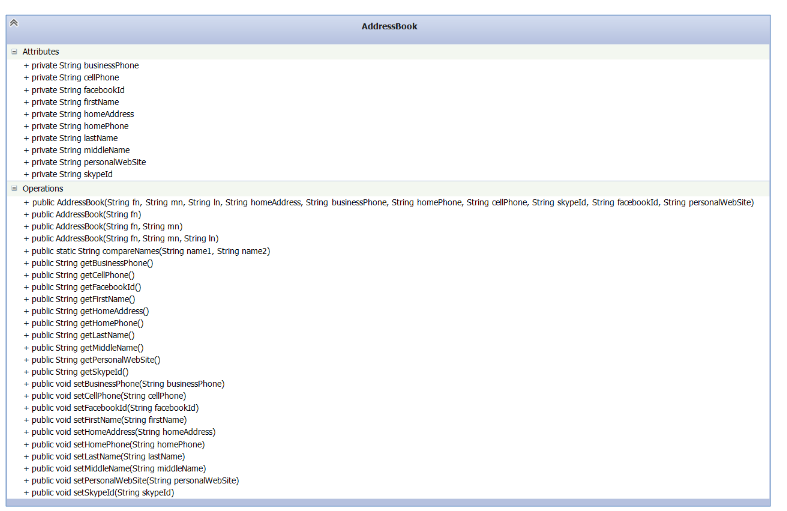Select operation setCellPhone(String cellPhone)
The image size is (787, 511).
(105, 396)
